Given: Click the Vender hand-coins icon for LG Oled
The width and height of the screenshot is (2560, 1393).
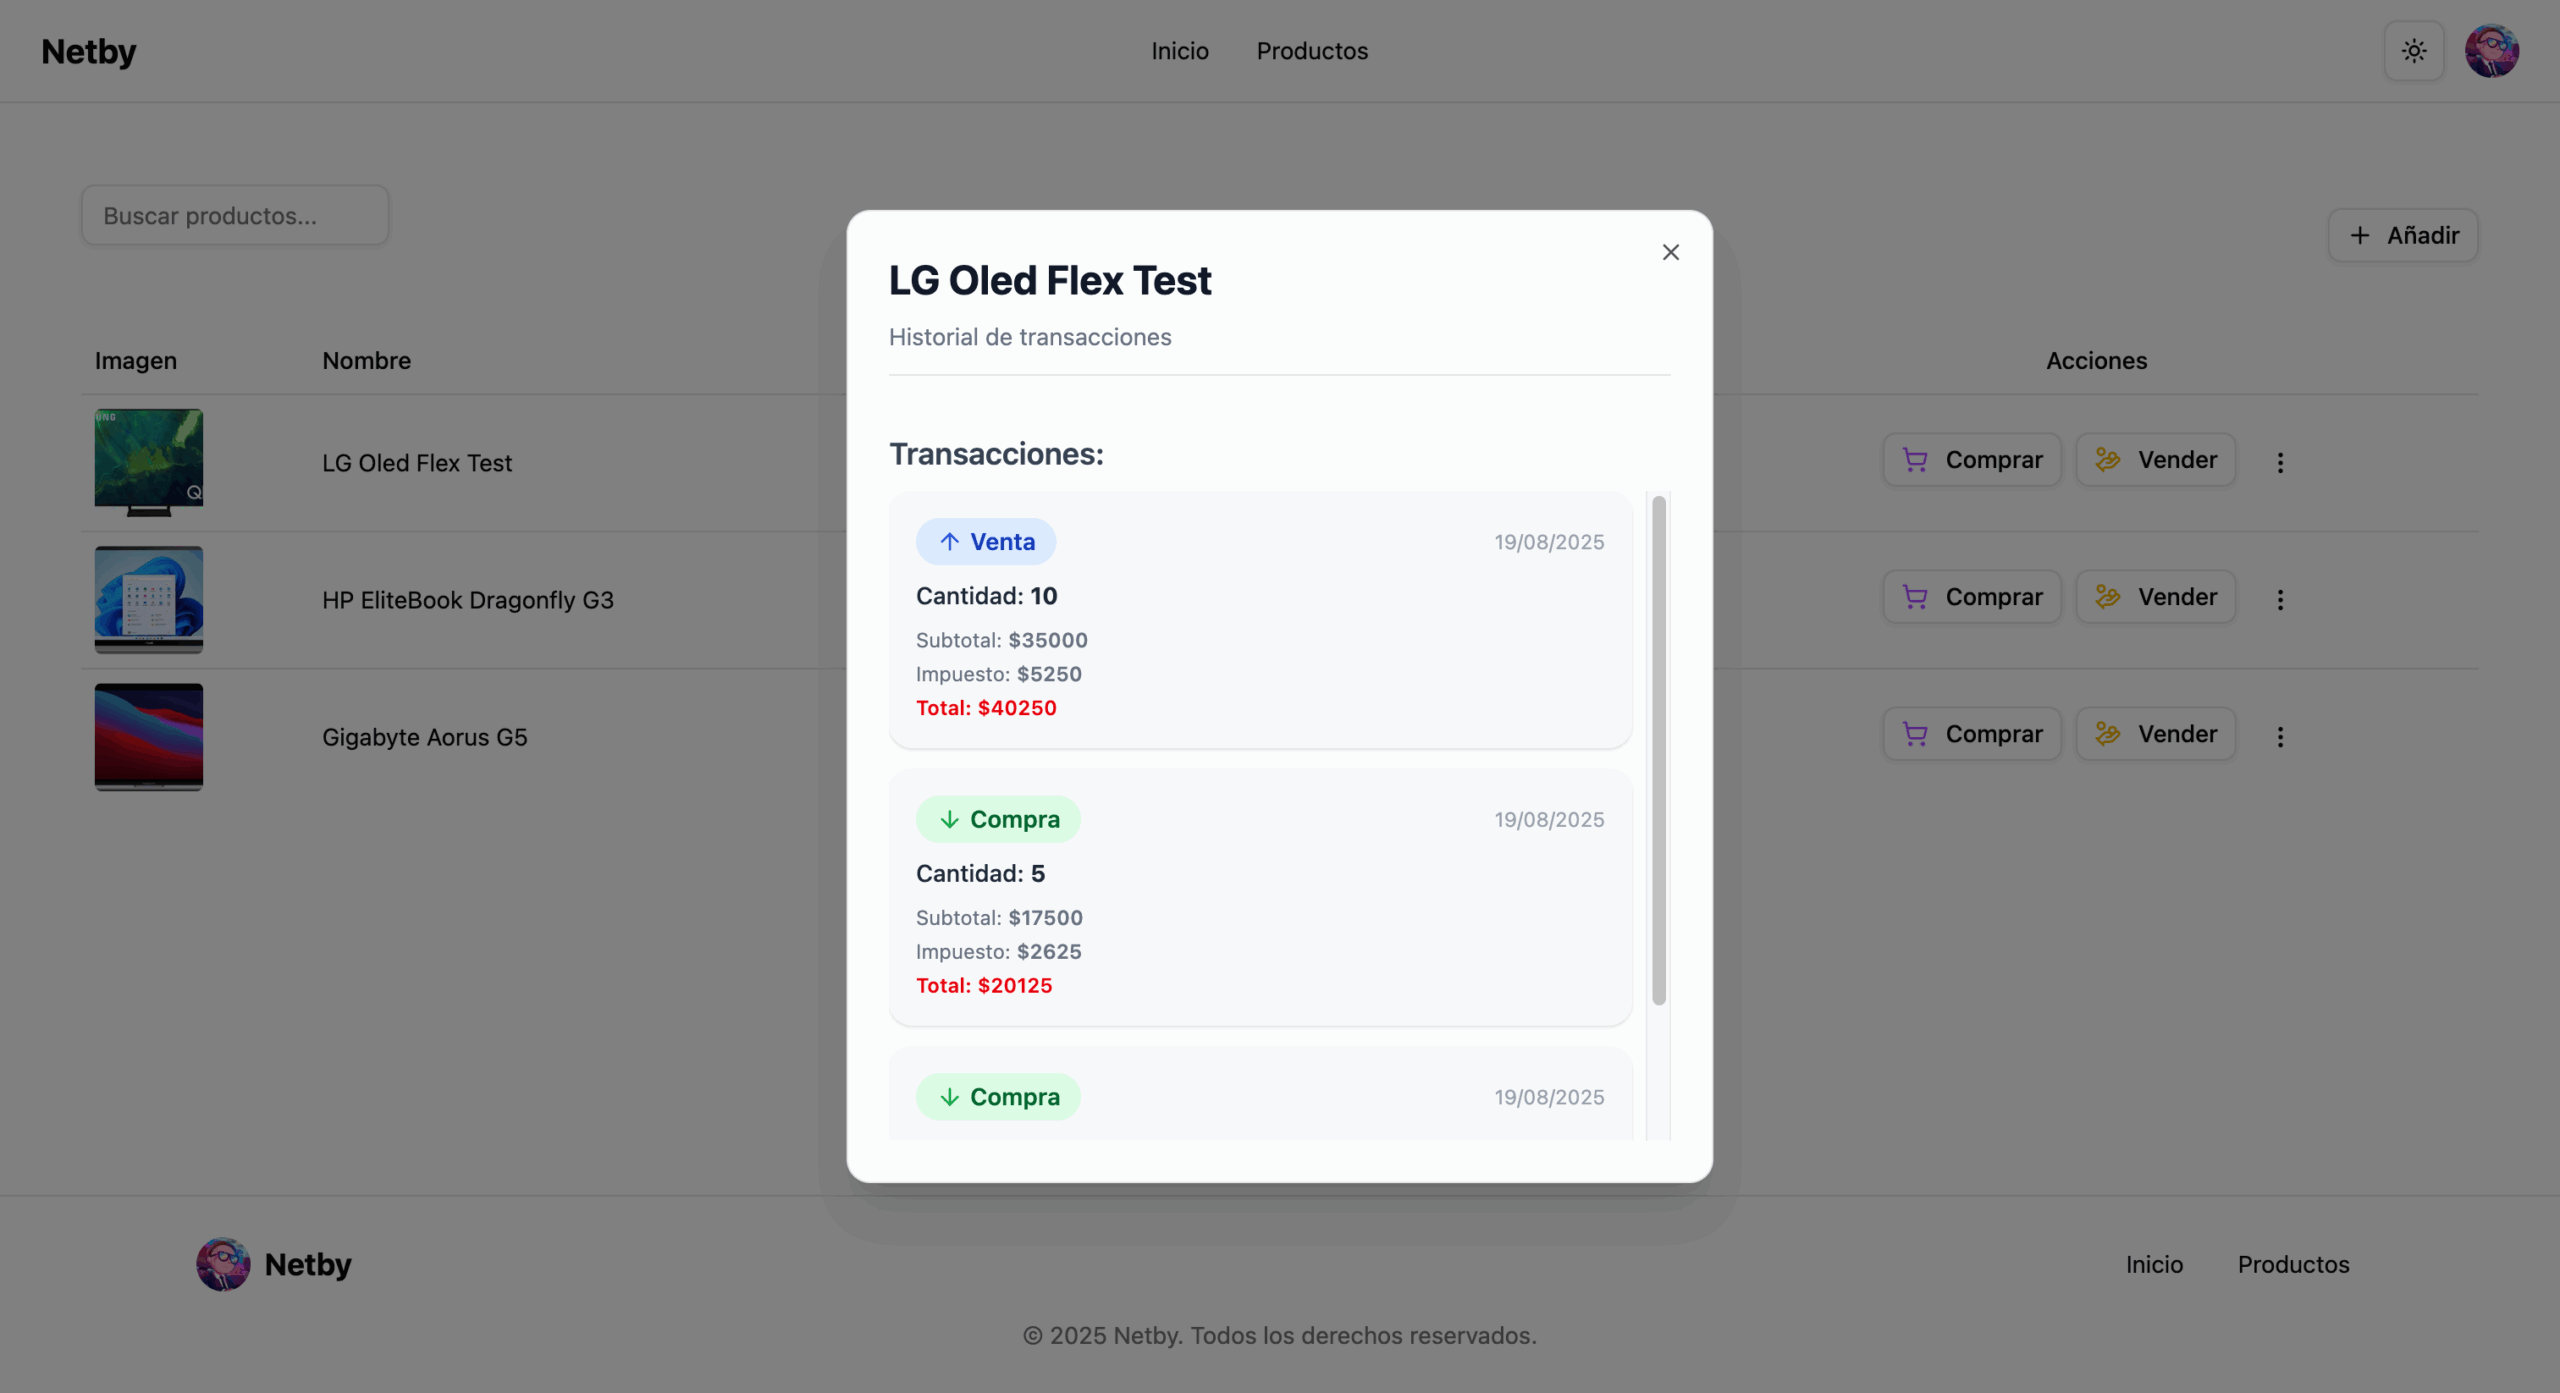Looking at the screenshot, I should pos(2107,460).
